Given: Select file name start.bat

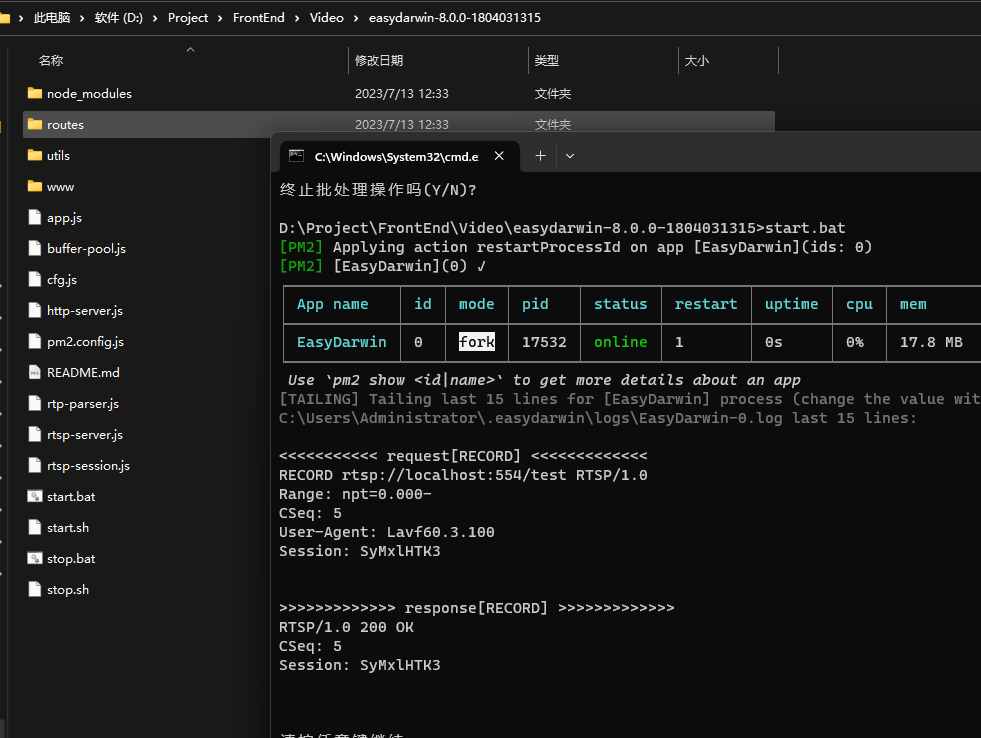Looking at the screenshot, I should pyautogui.click(x=71, y=497).
